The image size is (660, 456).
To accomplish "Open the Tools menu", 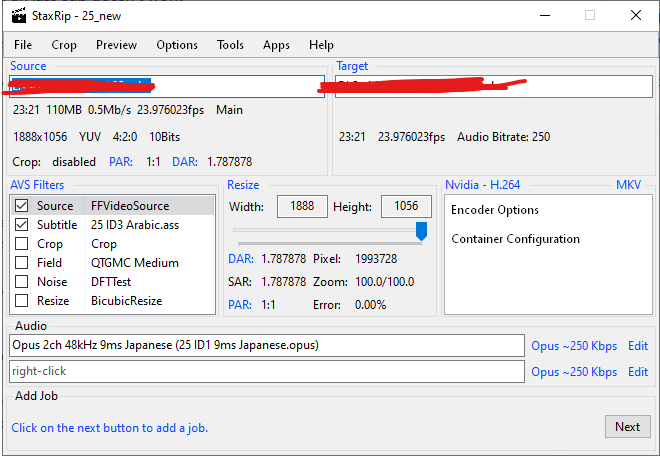I will point(230,45).
